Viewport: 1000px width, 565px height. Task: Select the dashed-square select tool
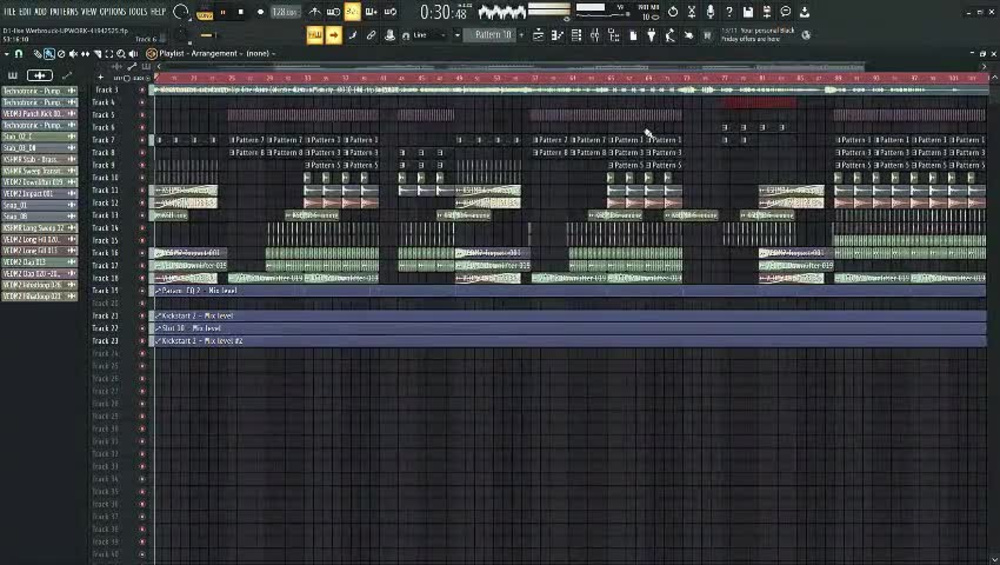109,54
